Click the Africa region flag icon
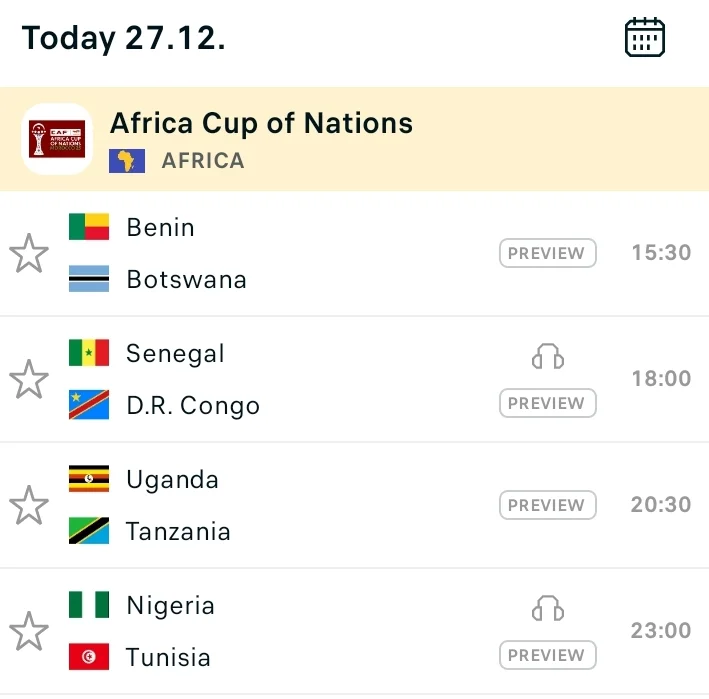The width and height of the screenshot is (709, 699). (127, 161)
